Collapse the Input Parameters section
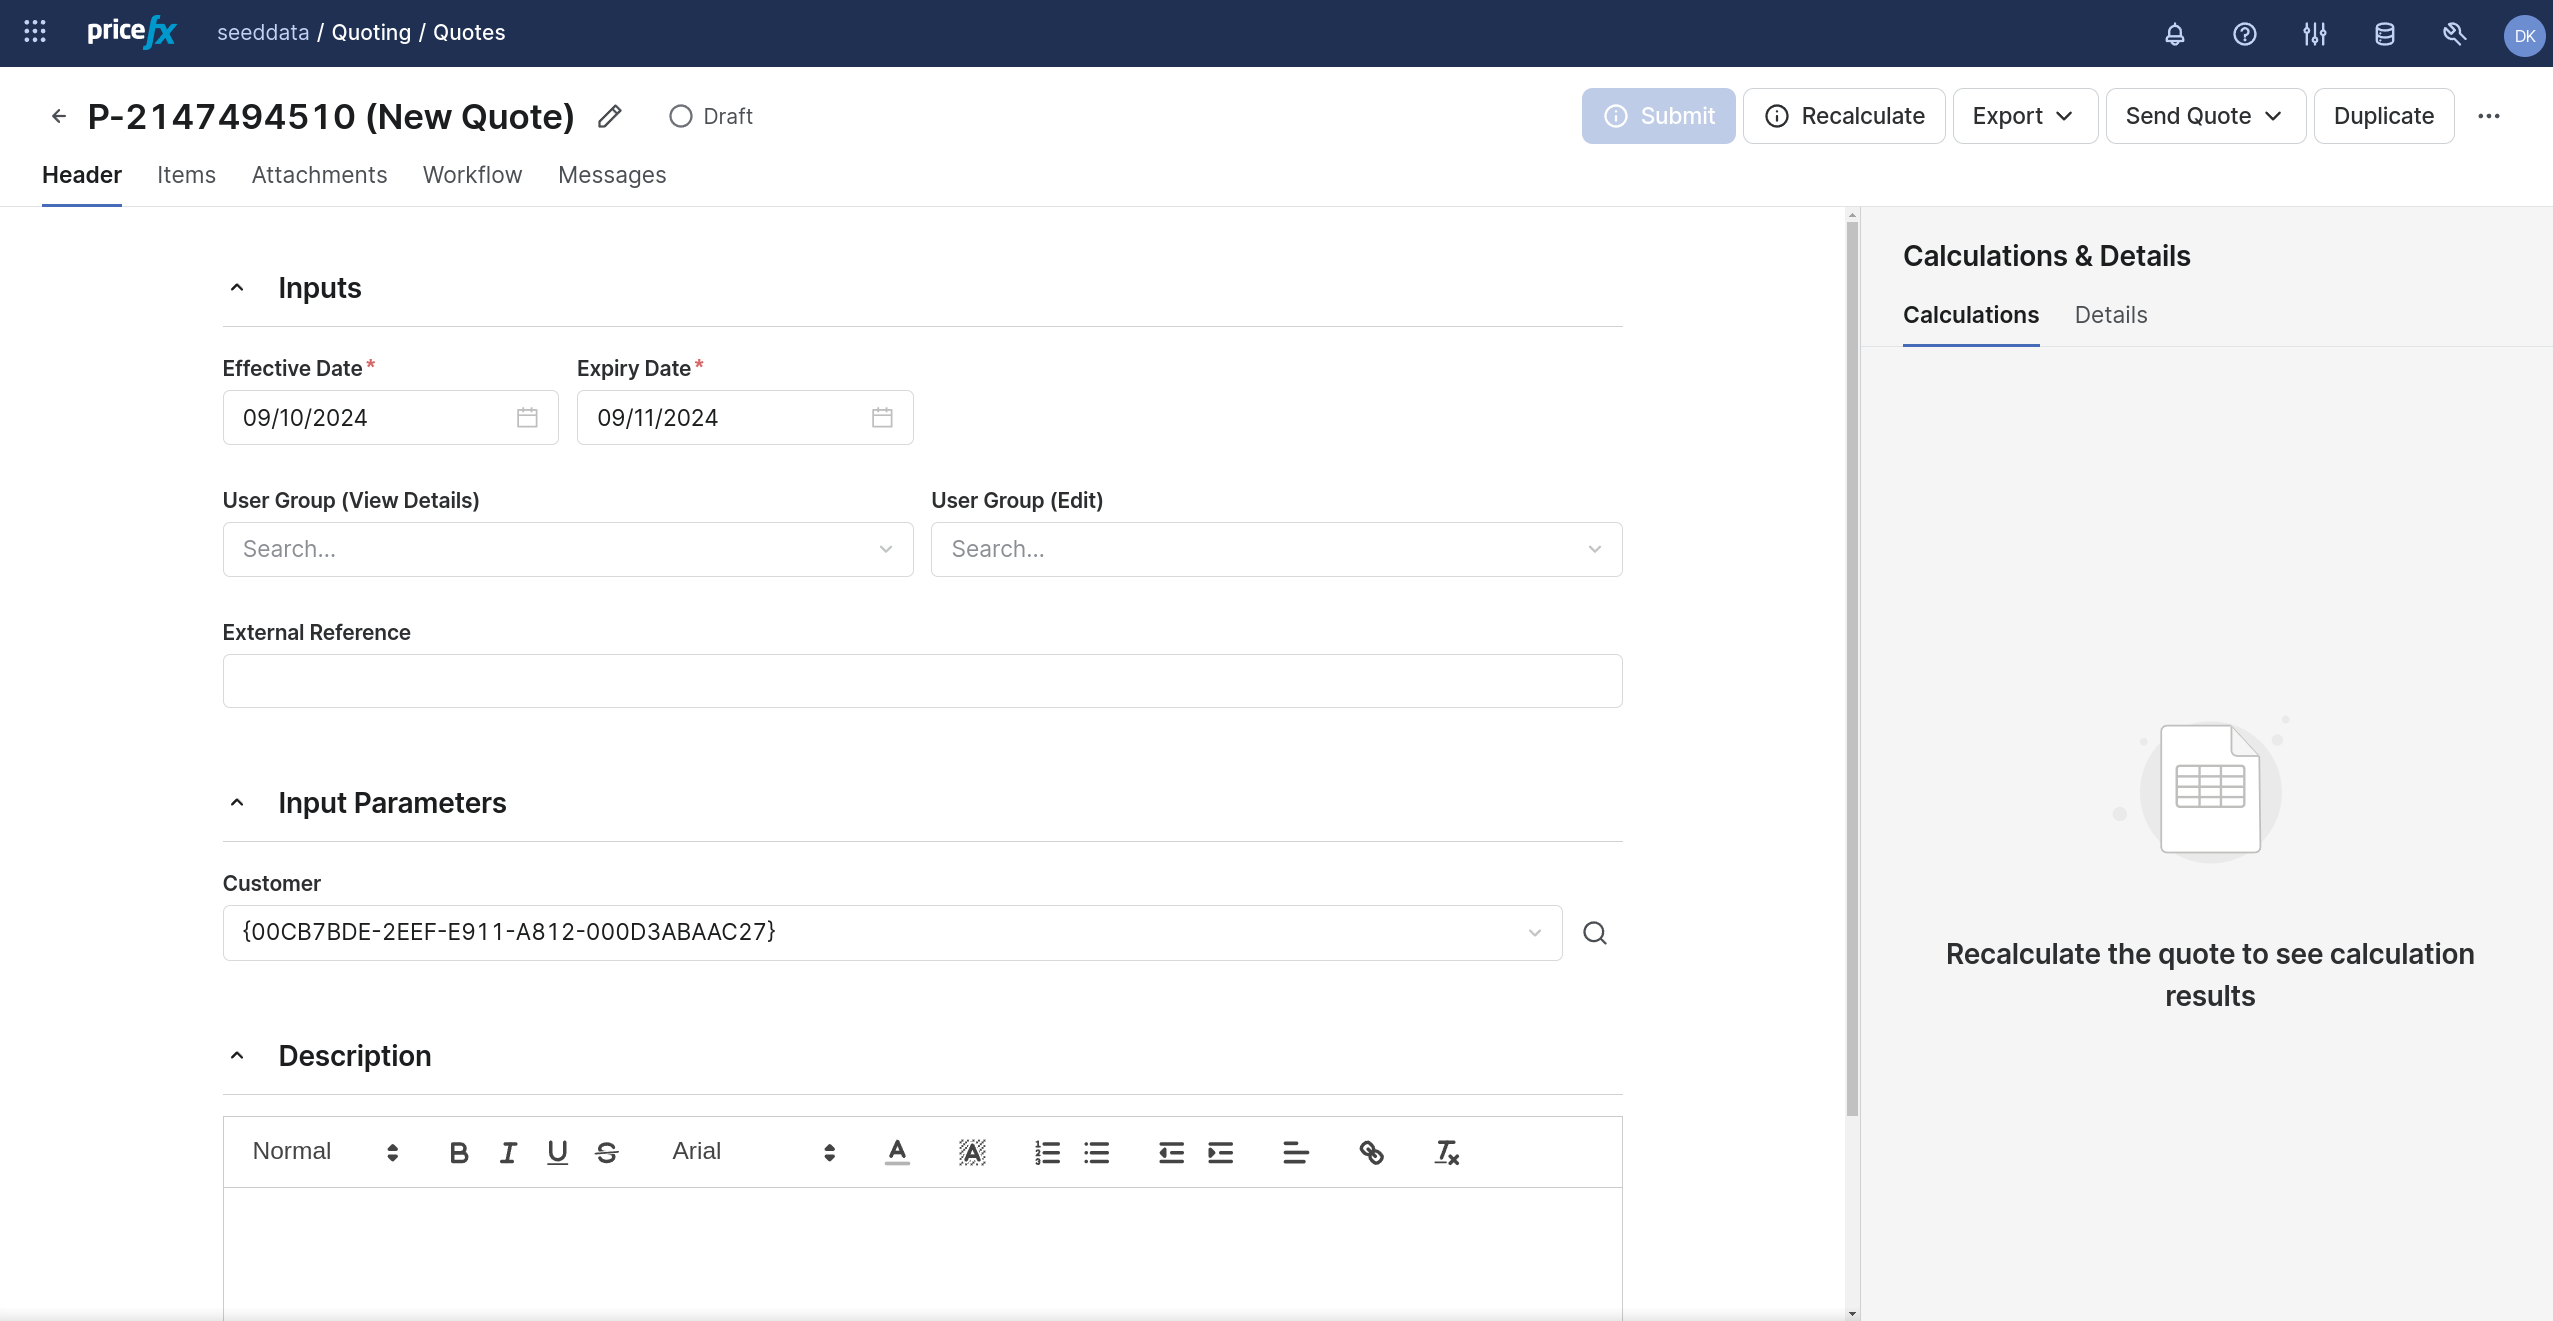The height and width of the screenshot is (1321, 2553). pos(237,803)
